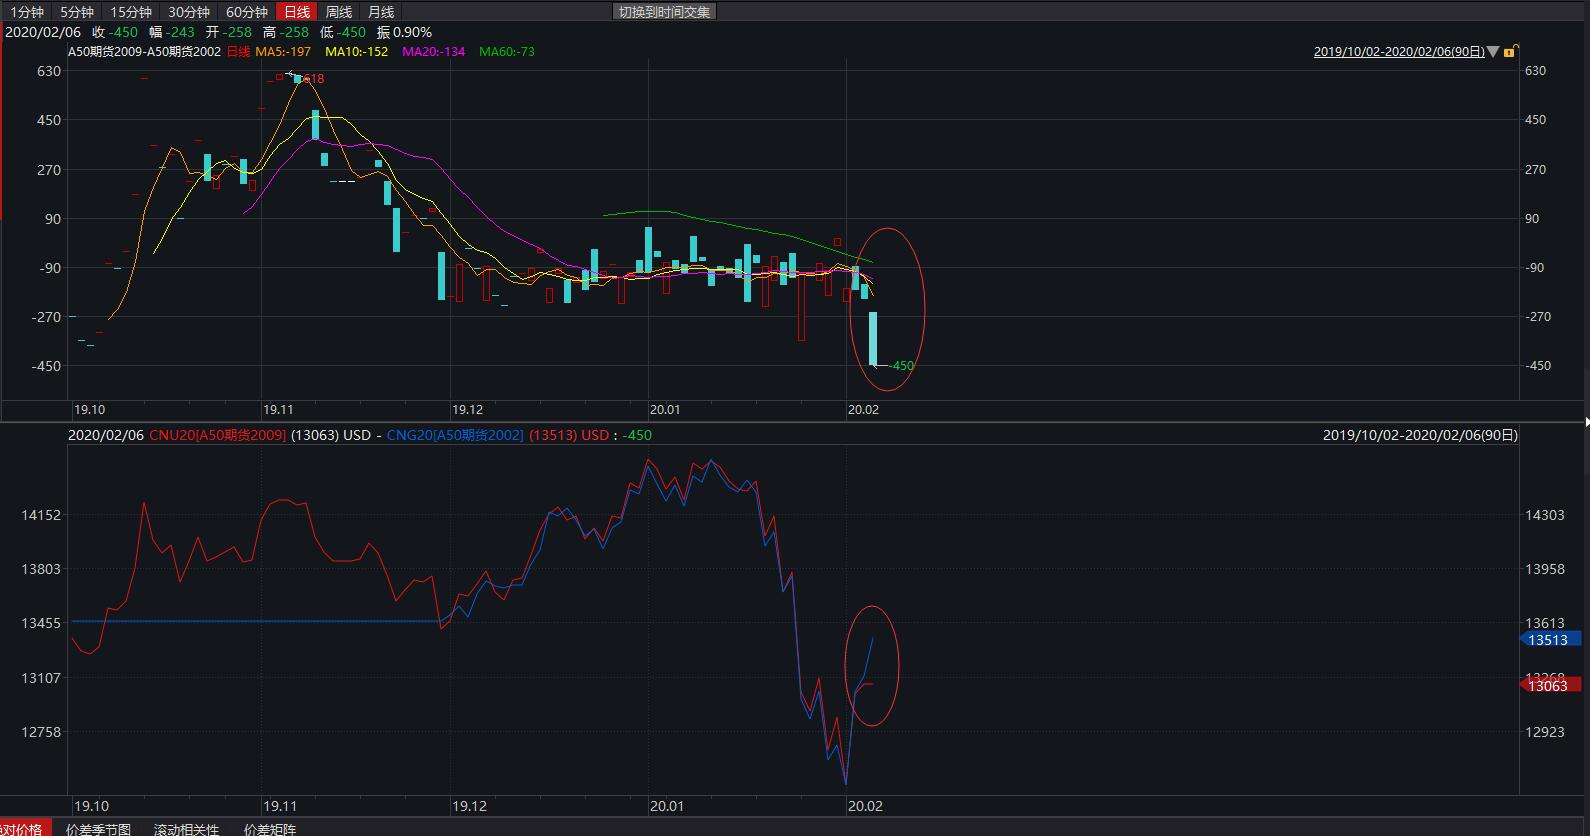Click the 收 -450 close value in header
Viewport: 1590px width, 836px height.
pyautogui.click(x=115, y=32)
